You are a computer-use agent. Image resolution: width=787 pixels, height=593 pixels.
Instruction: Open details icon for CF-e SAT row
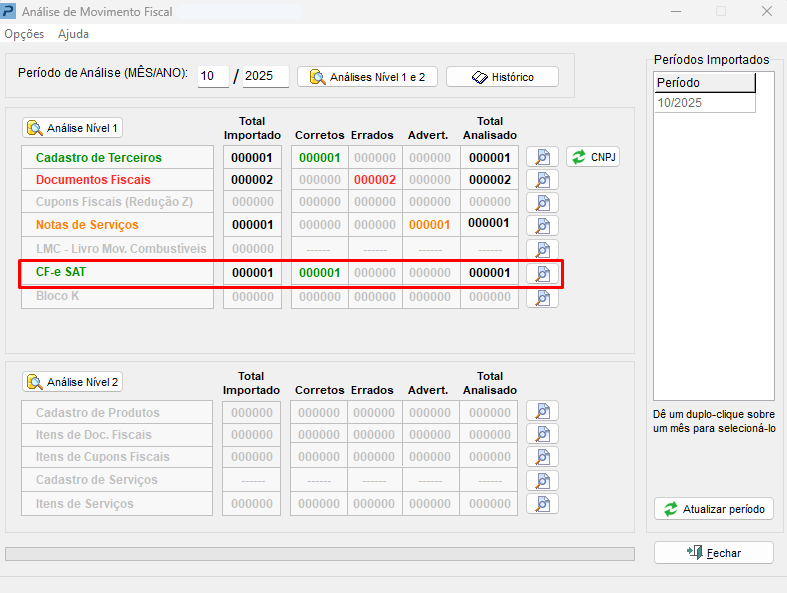click(x=542, y=273)
